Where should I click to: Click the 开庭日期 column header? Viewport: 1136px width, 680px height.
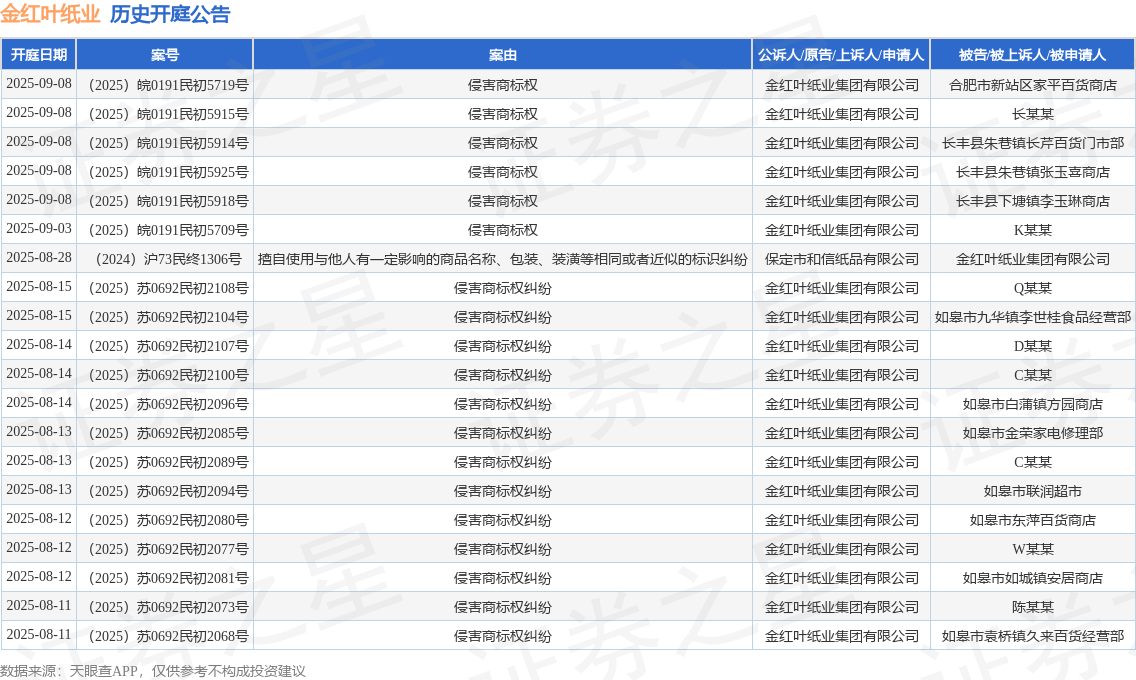38,55
